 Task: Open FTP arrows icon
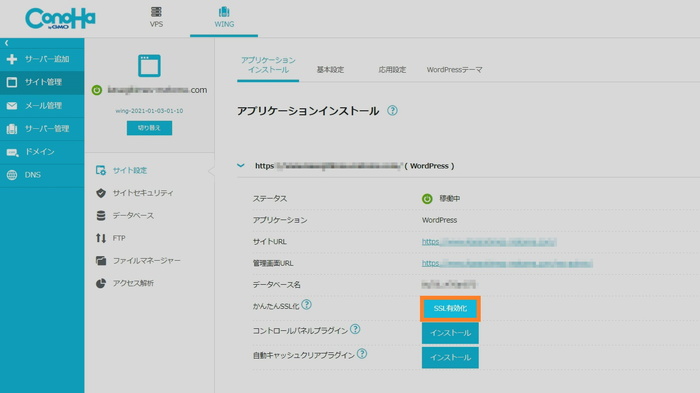(101, 238)
